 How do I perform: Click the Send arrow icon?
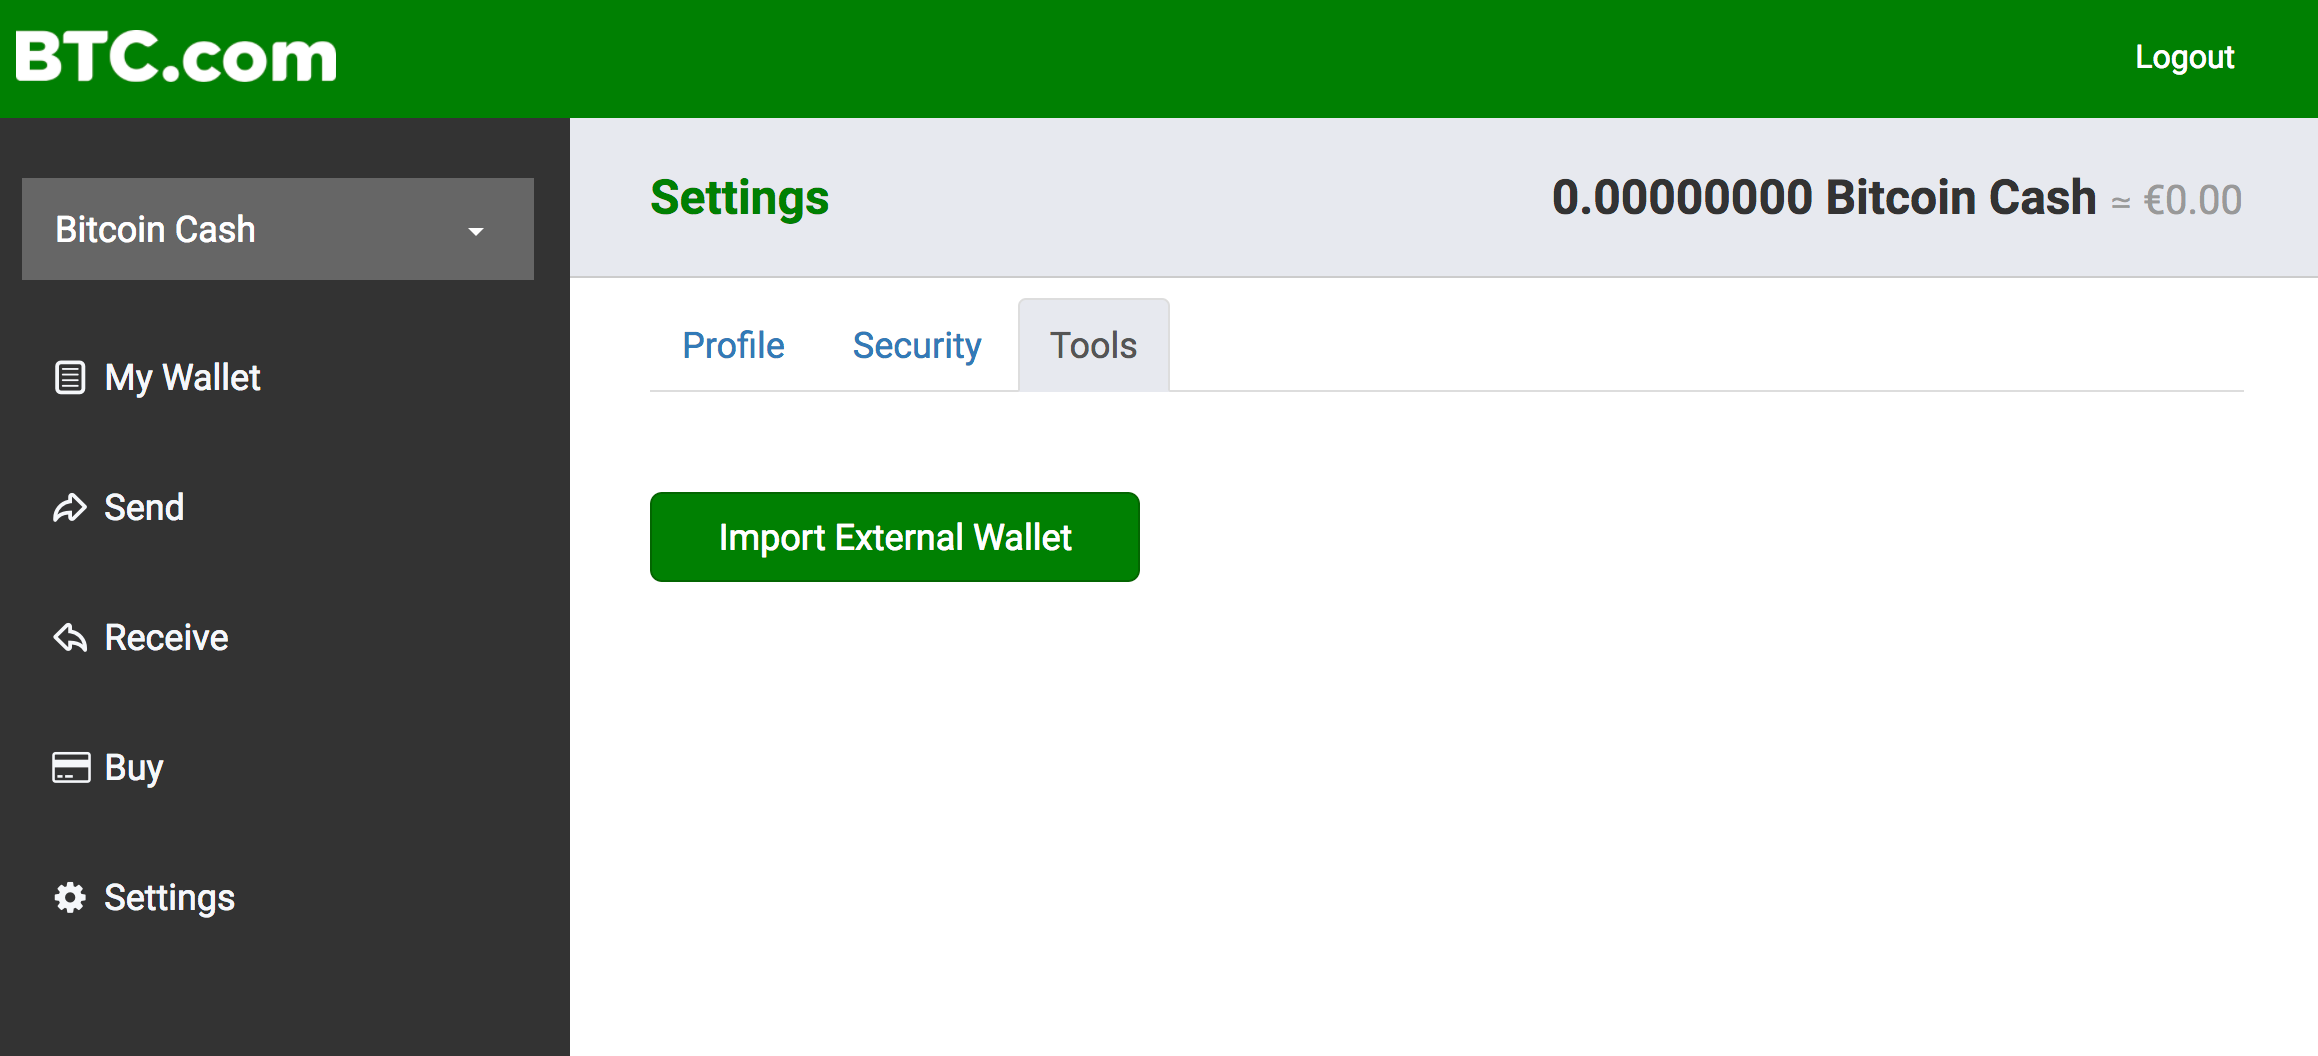point(70,508)
